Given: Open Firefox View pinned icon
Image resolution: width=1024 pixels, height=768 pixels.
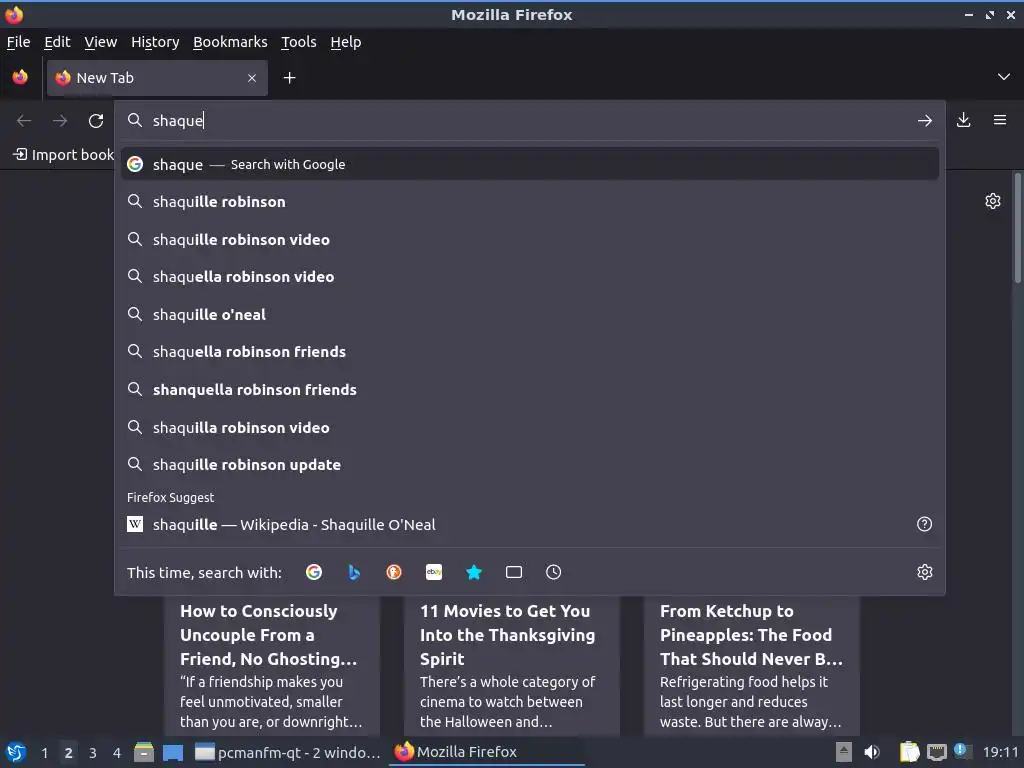Looking at the screenshot, I should (20, 78).
